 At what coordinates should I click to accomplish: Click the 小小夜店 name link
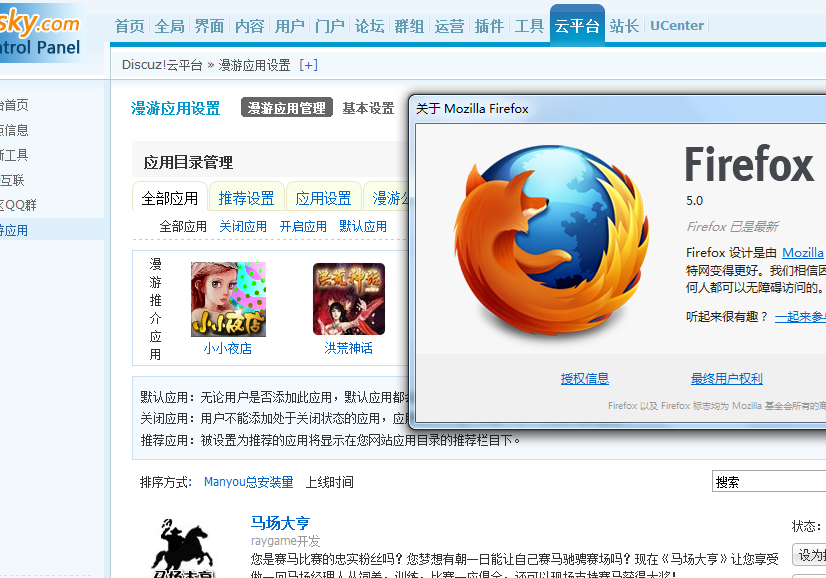point(228,348)
